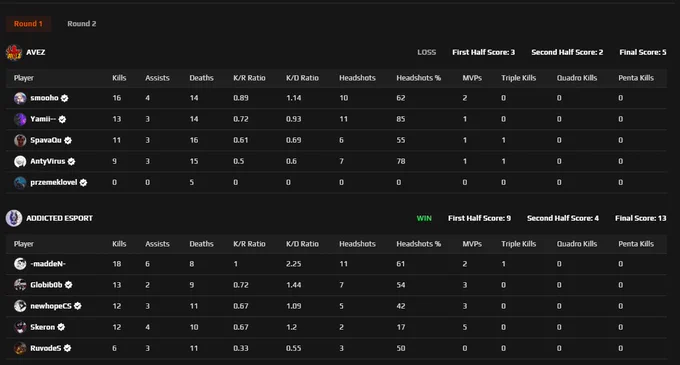This screenshot has height=365, width=680.
Task: Click the MVPs header in ADDICTED ESPORT table
Action: coord(472,244)
